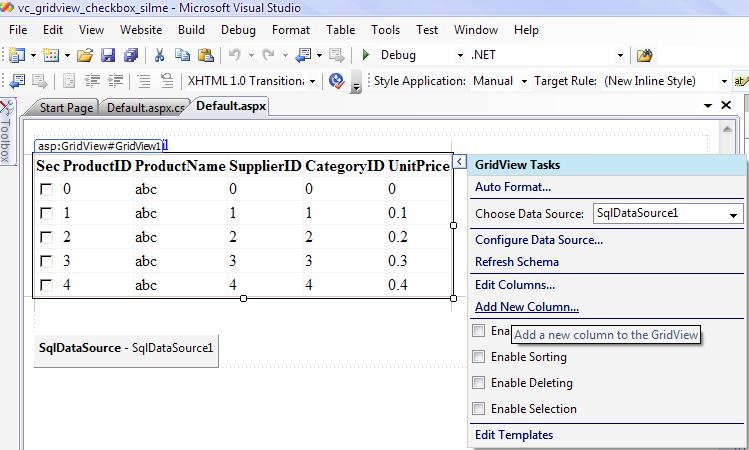Click the Uncomment Lines icon
Viewport: 749px width, 450px height.
click(167, 81)
